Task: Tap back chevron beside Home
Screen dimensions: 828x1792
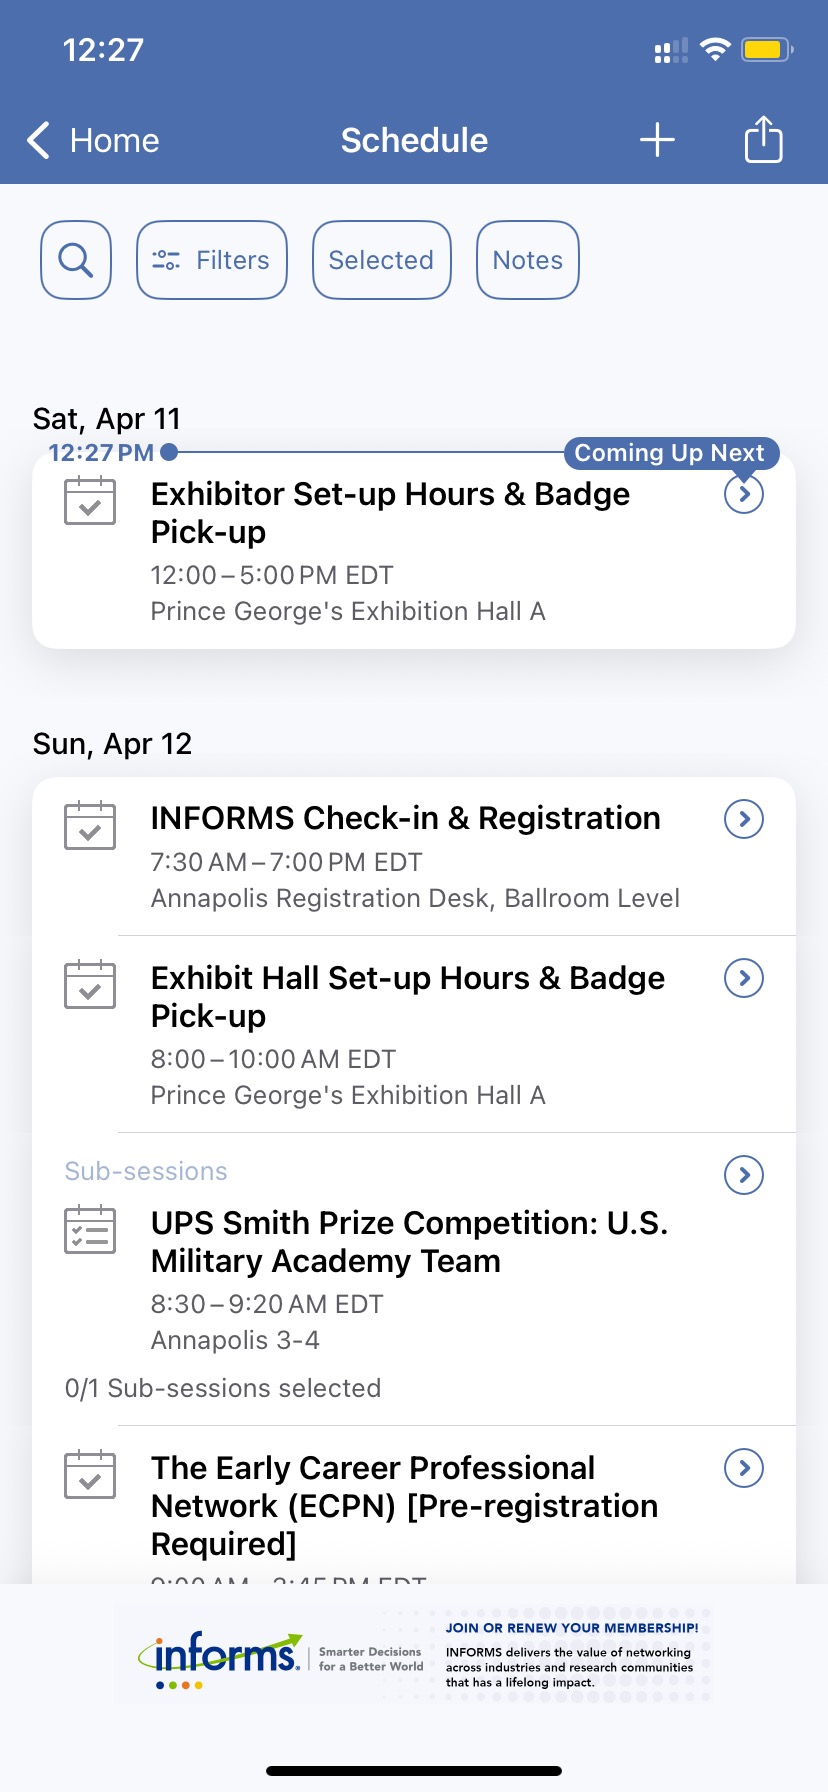Action: (39, 140)
